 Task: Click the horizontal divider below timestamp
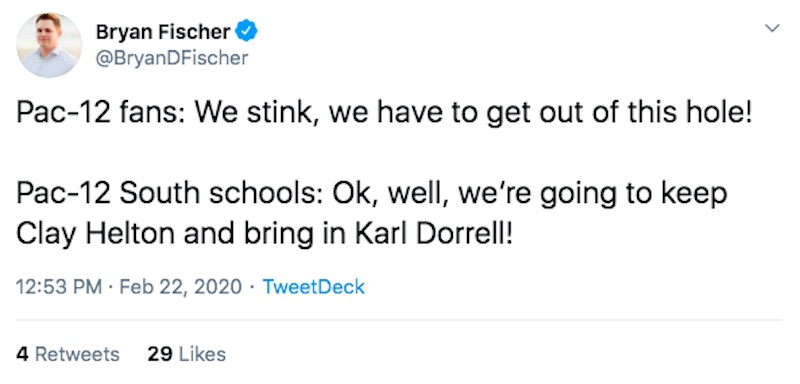point(399,320)
